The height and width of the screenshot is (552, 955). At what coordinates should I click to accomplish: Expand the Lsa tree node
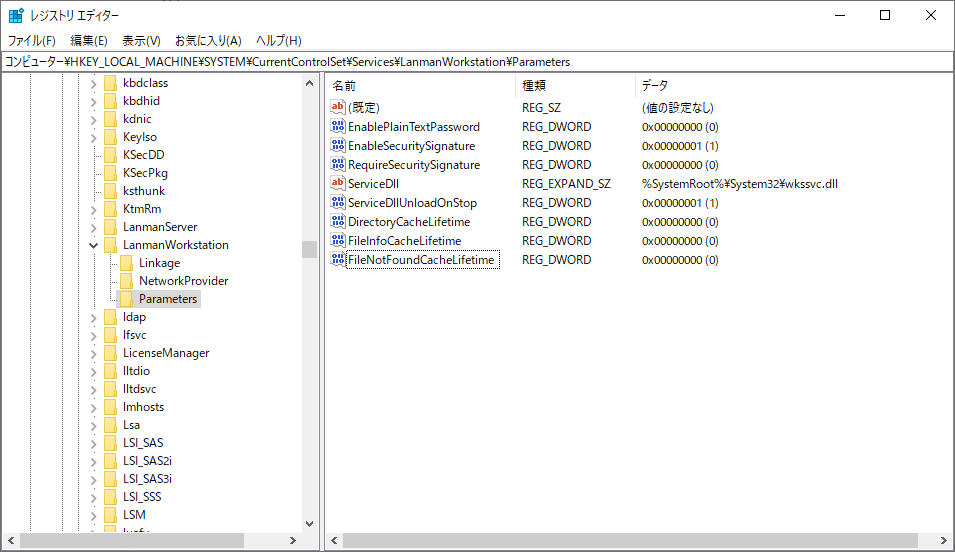tap(93, 425)
